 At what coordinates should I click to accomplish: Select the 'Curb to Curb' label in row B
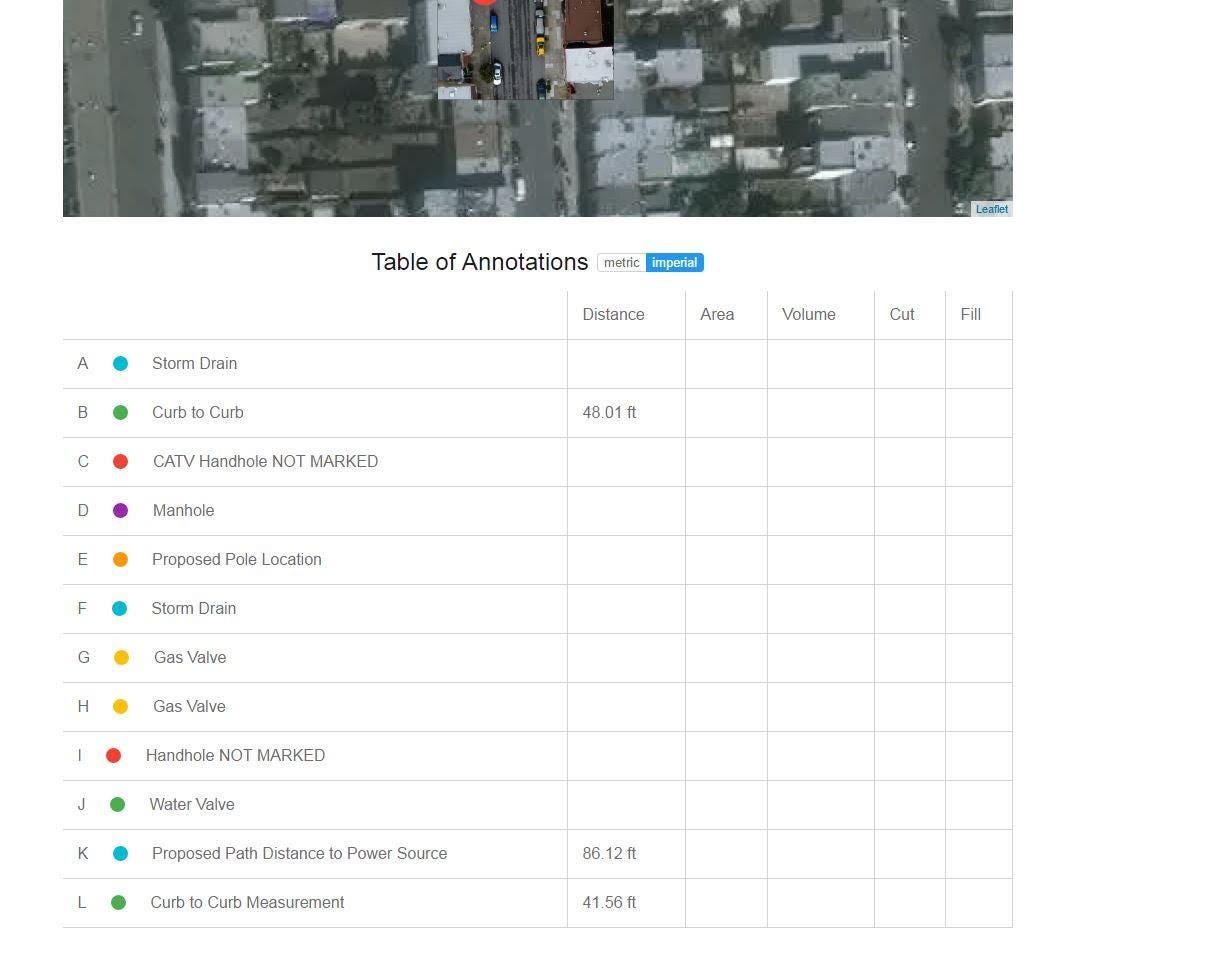197,413
